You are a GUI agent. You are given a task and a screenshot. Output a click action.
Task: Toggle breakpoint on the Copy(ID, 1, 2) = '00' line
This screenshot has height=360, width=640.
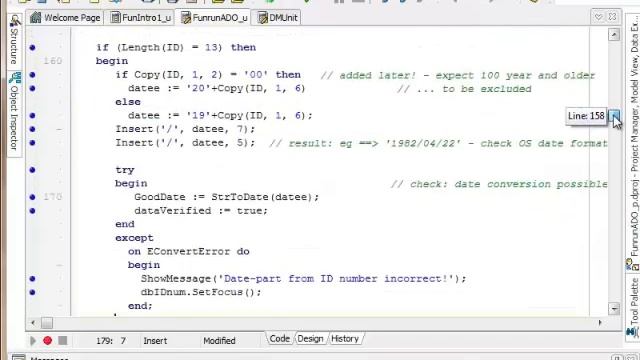tap(33, 75)
